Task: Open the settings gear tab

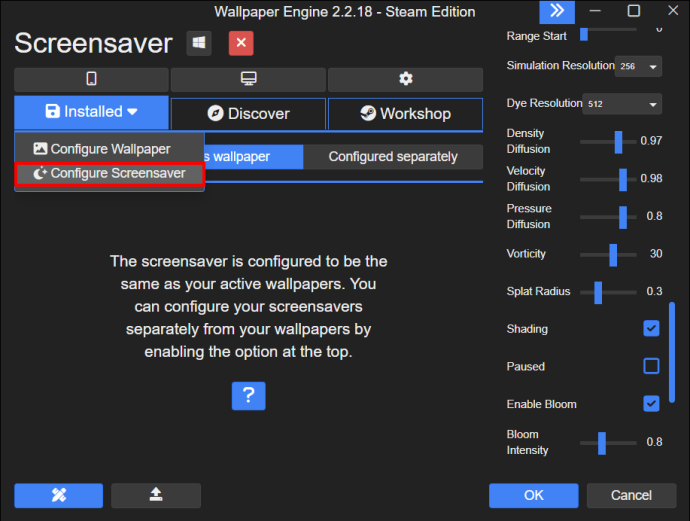Action: (x=405, y=79)
